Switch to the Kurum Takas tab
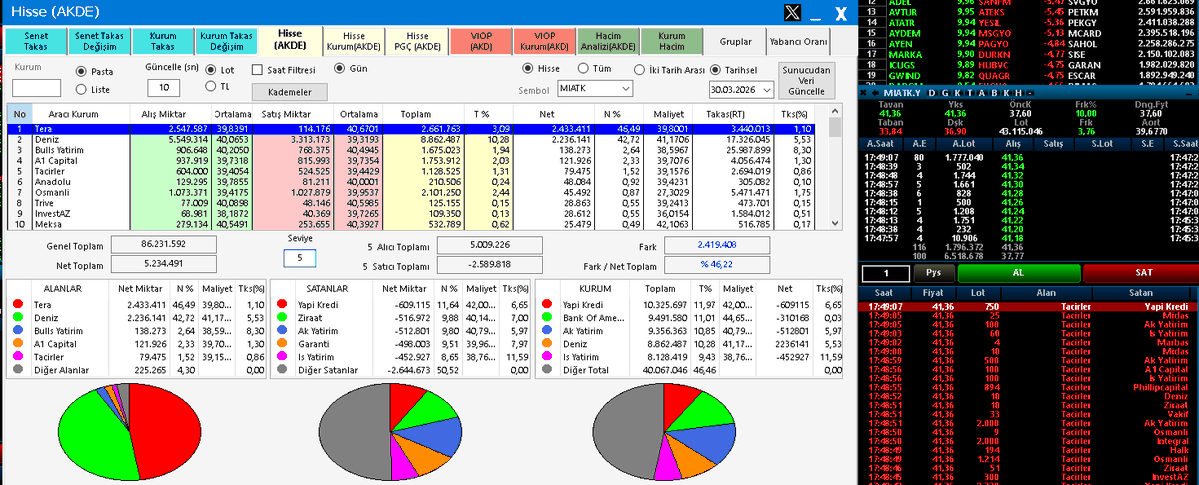Image resolution: width=1199 pixels, height=485 pixels. point(163,41)
